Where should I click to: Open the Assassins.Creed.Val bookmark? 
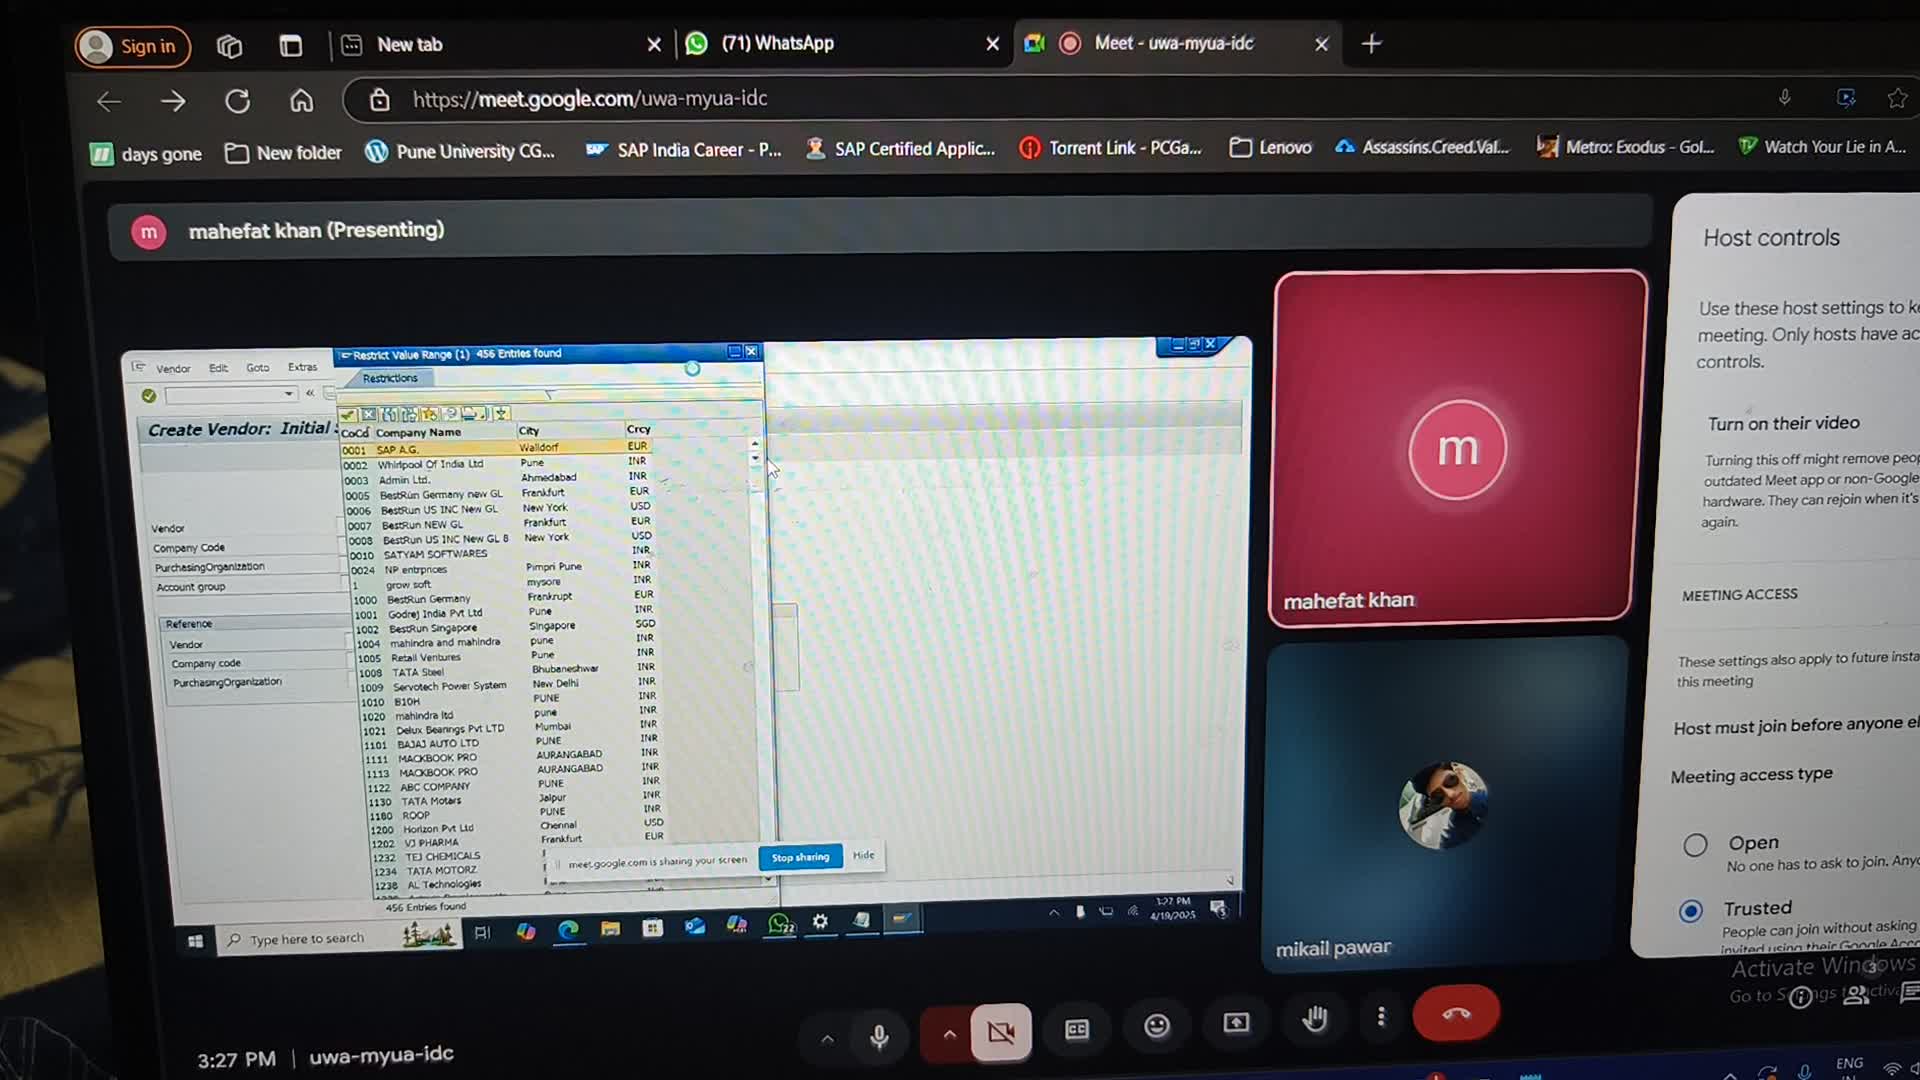point(1421,147)
